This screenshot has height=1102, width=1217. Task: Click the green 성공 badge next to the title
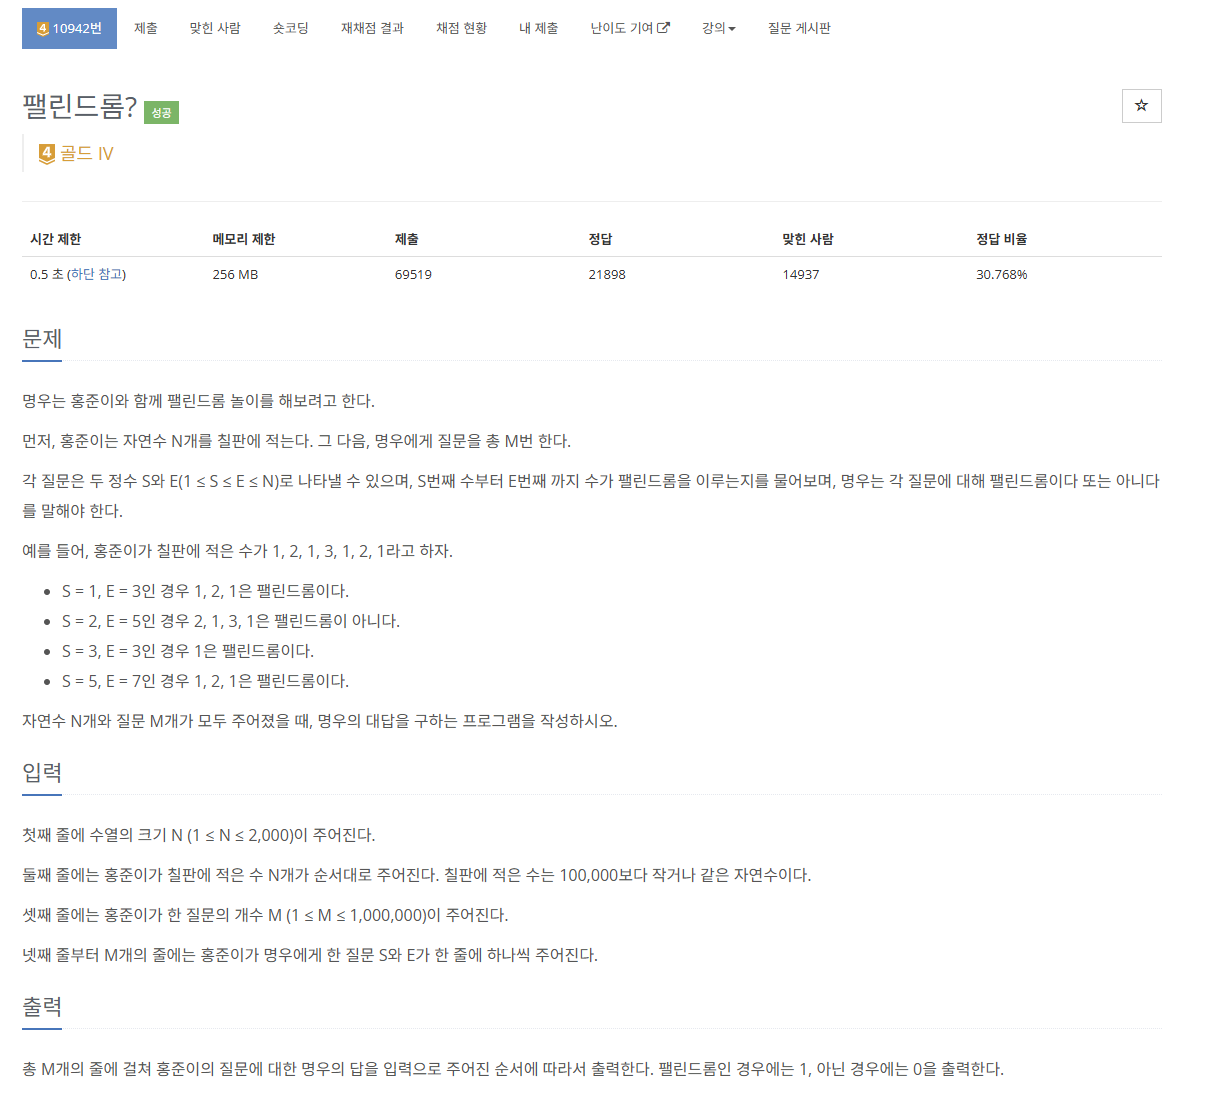[160, 112]
